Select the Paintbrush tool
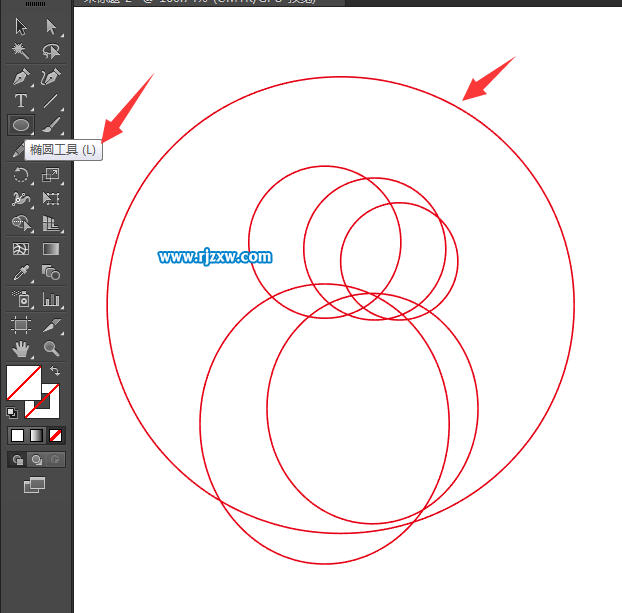This screenshot has height=613, width=622. [52, 125]
